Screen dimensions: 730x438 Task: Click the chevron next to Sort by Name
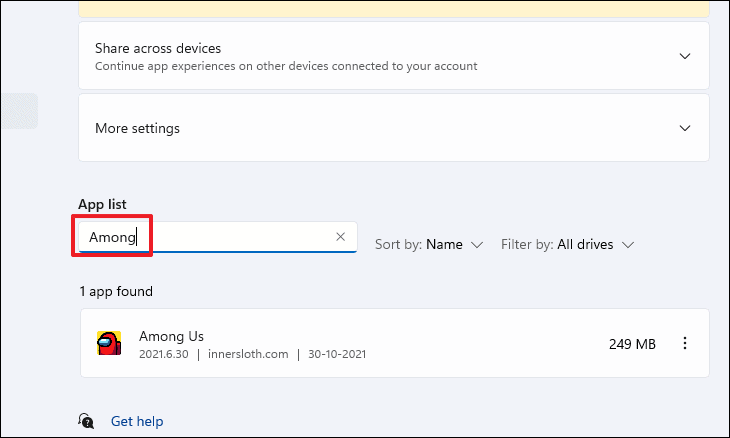477,245
